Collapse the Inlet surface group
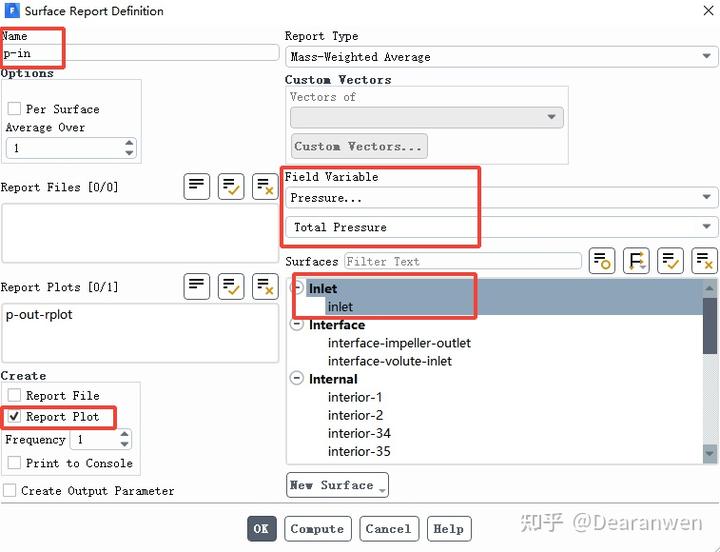Image resolution: width=720 pixels, height=552 pixels. (x=297, y=288)
